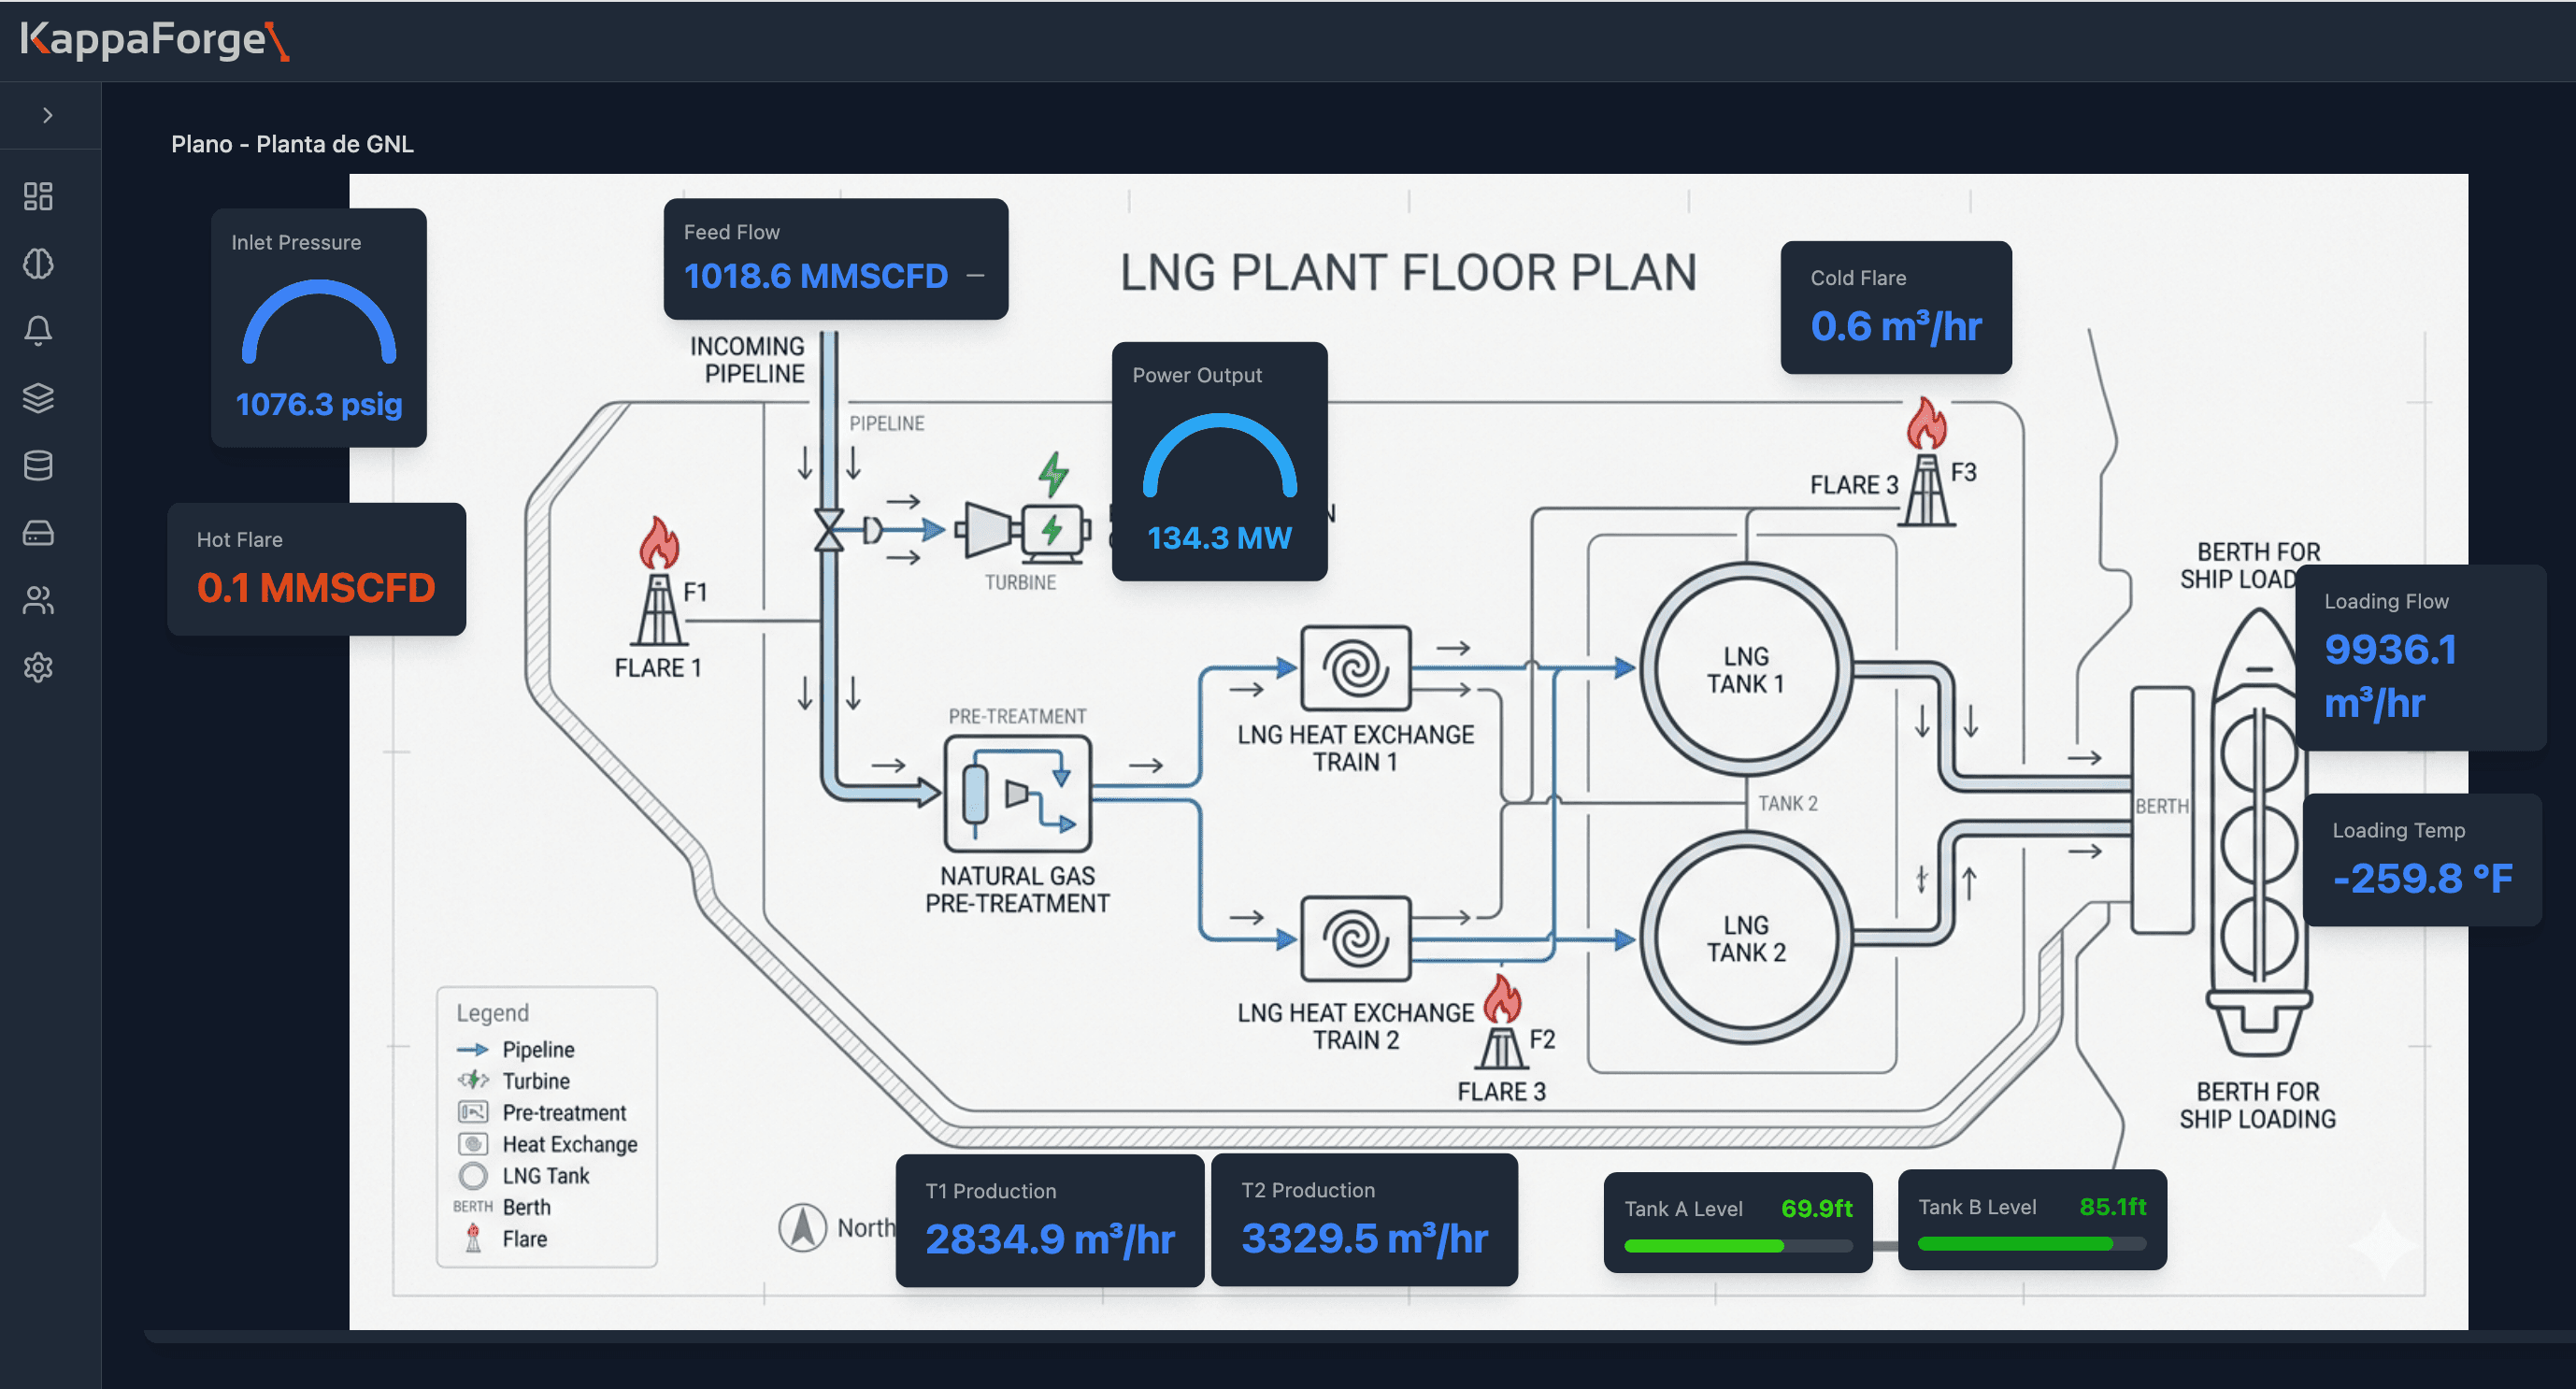Viewport: 2576px width, 1389px height.
Task: Click the KappaForge logo
Action: click(x=155, y=40)
